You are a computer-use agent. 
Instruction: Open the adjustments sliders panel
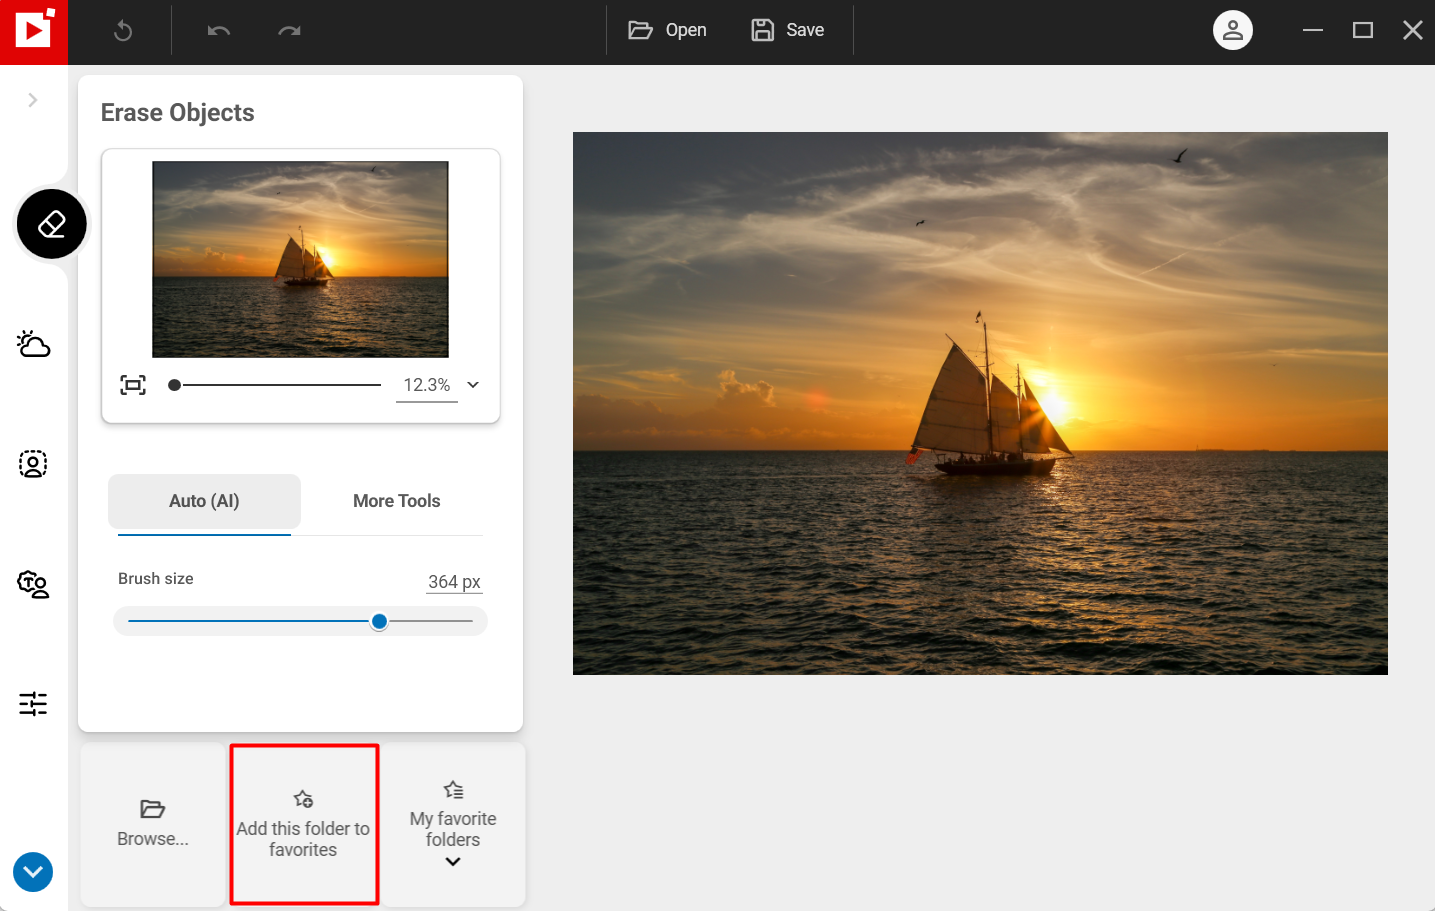[x=33, y=704]
